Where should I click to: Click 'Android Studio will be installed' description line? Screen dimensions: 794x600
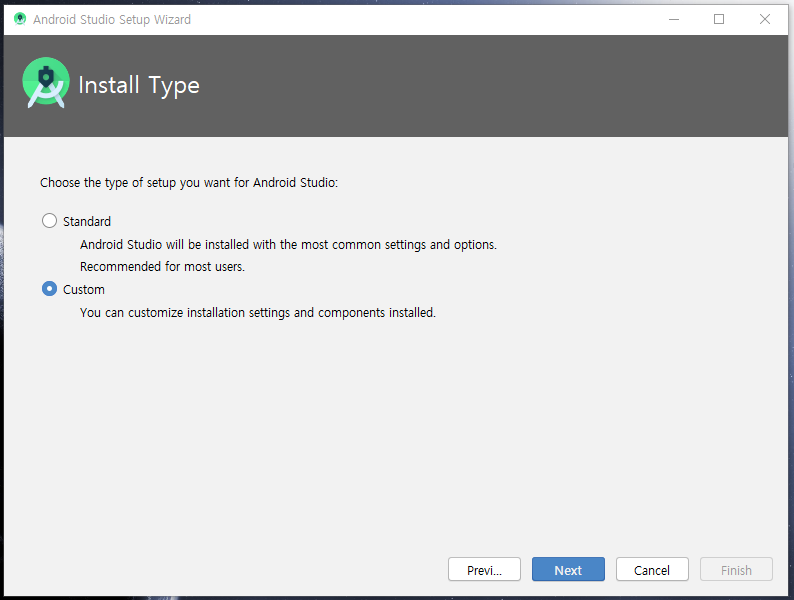point(288,245)
